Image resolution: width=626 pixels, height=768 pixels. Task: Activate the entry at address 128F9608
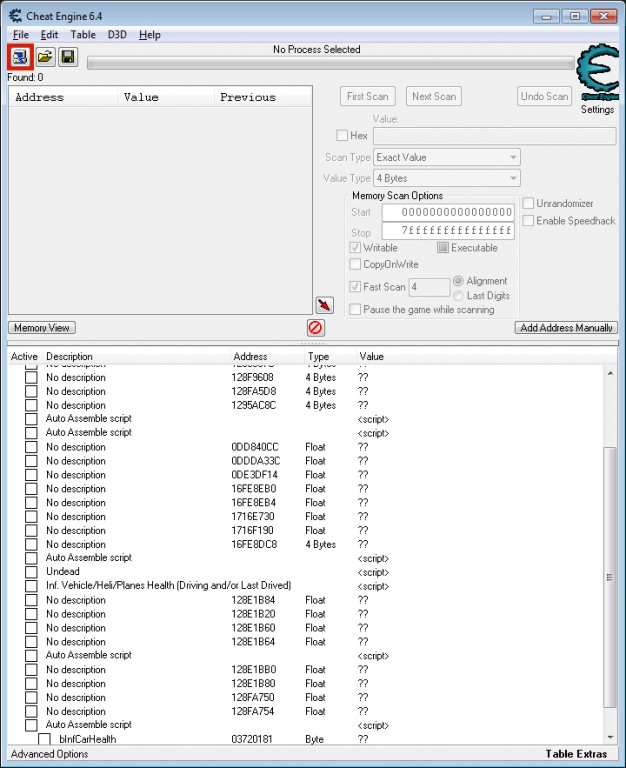[31, 378]
